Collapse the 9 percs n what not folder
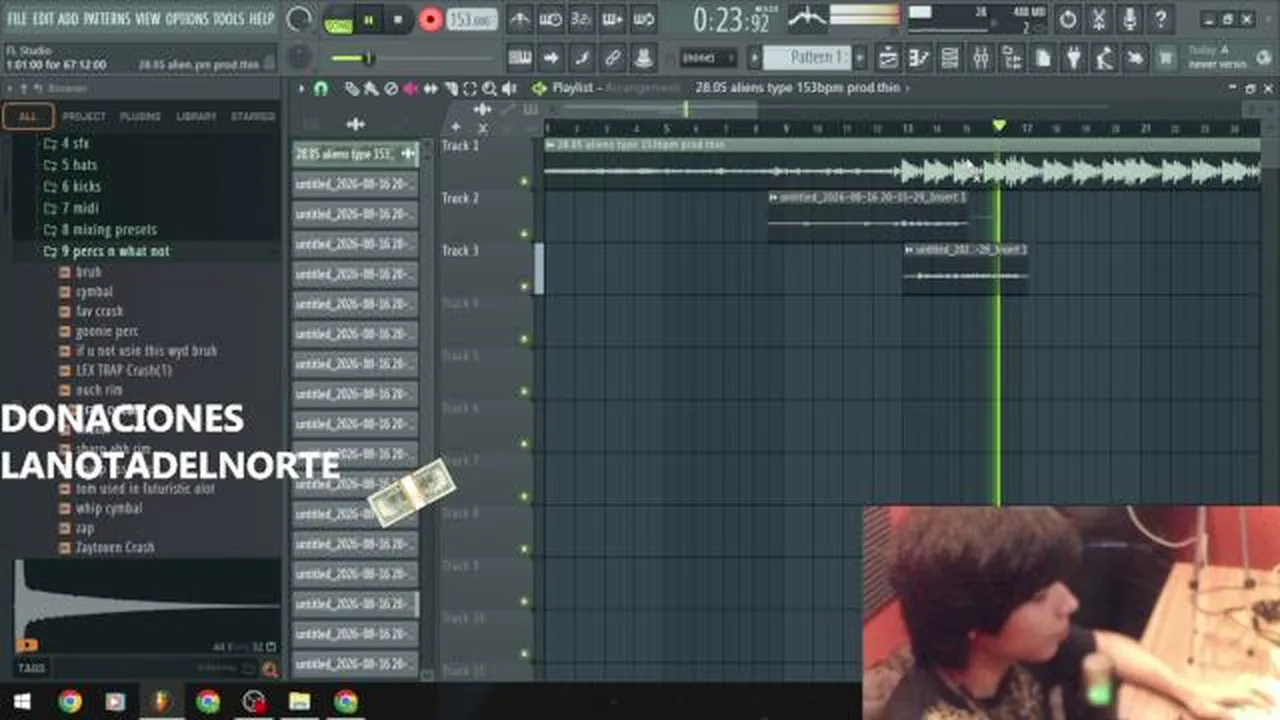The image size is (1280, 720). pyautogui.click(x=106, y=251)
